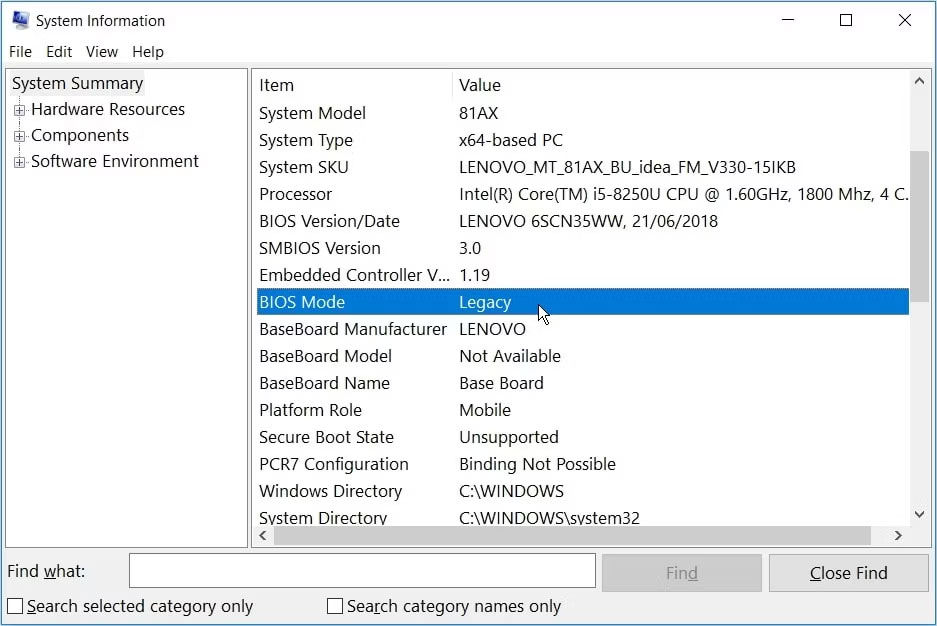The image size is (937, 626).
Task: Maximize the System Information window
Action: [x=846, y=20]
